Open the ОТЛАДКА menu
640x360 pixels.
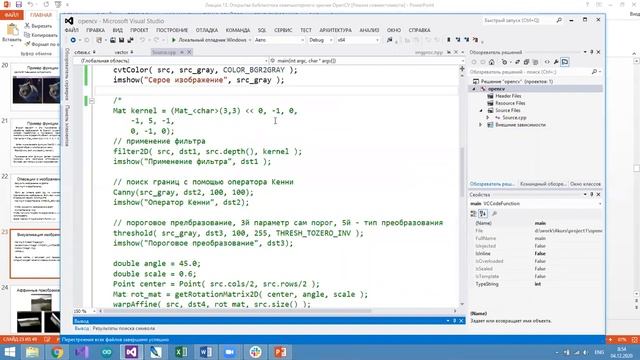coord(207,30)
